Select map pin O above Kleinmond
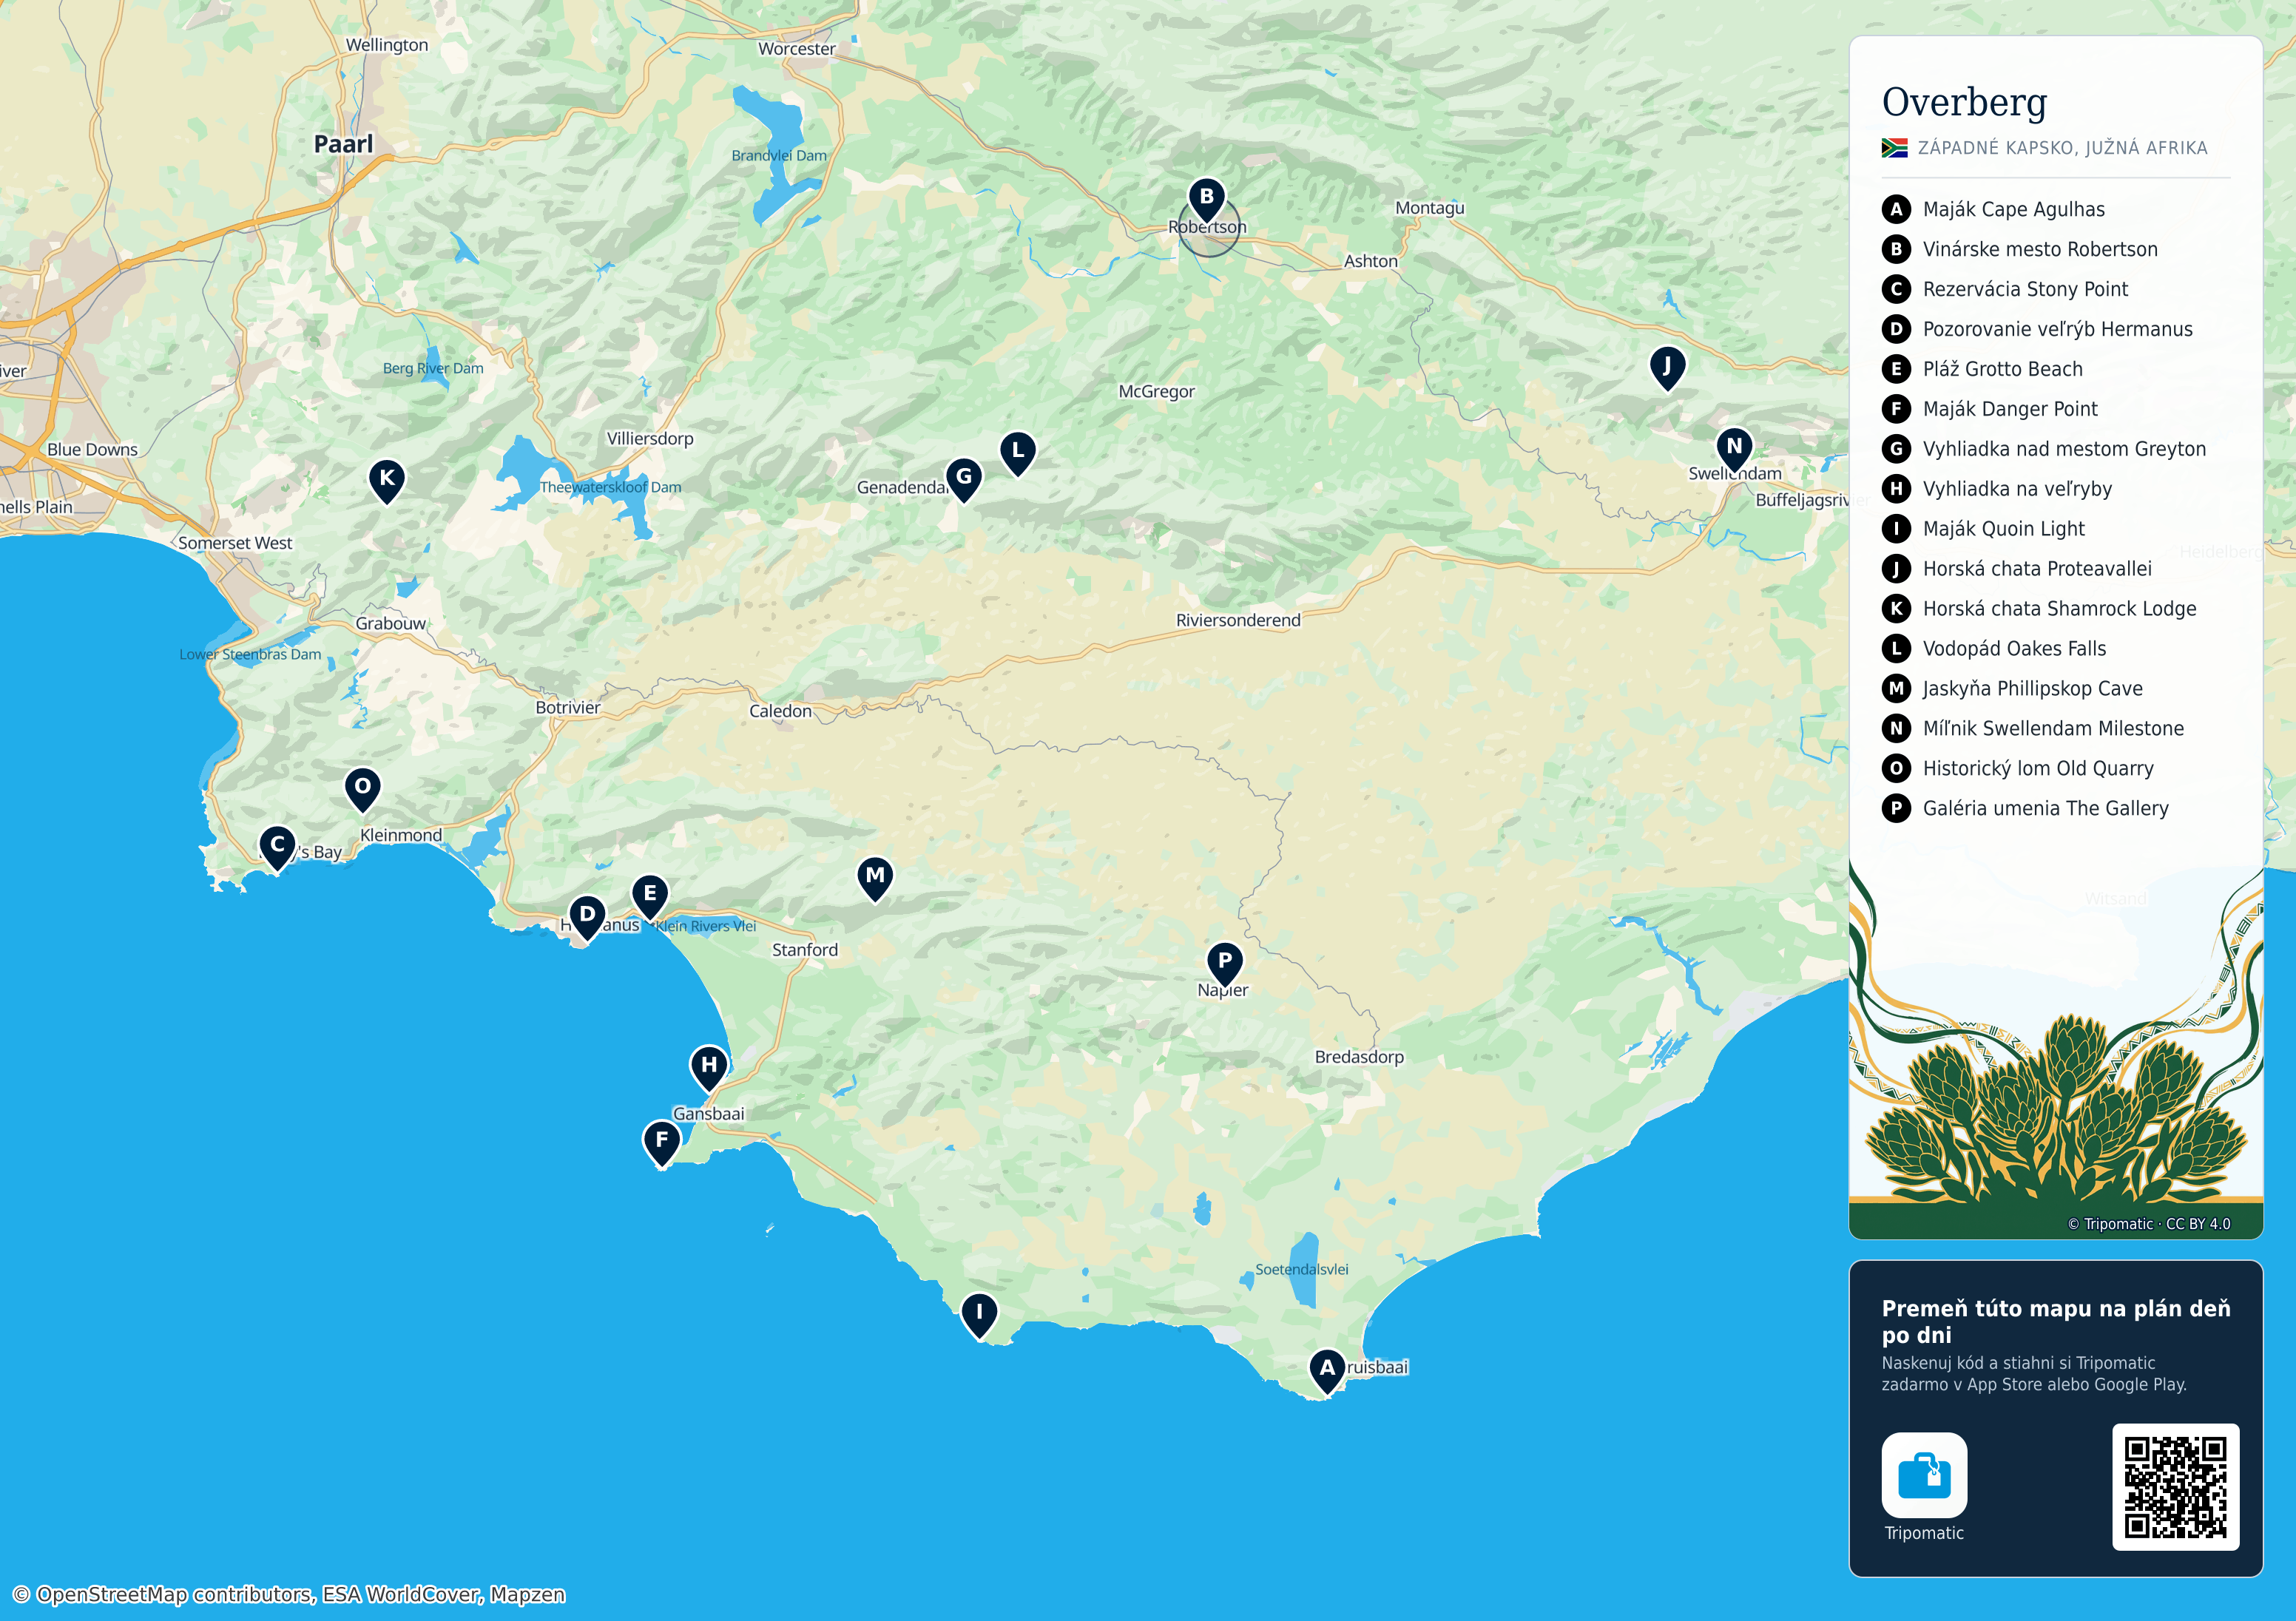 click(363, 791)
